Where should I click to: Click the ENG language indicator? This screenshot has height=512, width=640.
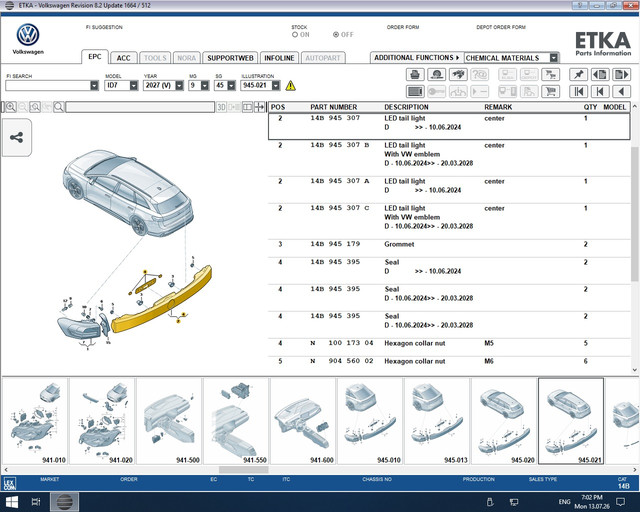(x=564, y=502)
